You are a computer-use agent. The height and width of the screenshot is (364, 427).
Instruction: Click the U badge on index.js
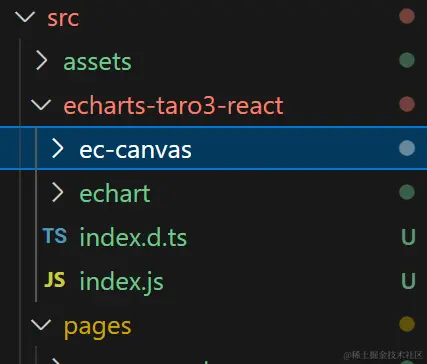[408, 281]
